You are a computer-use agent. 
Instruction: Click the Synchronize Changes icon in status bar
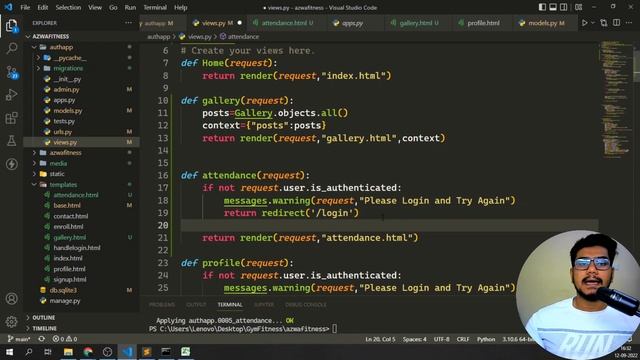coord(42,339)
